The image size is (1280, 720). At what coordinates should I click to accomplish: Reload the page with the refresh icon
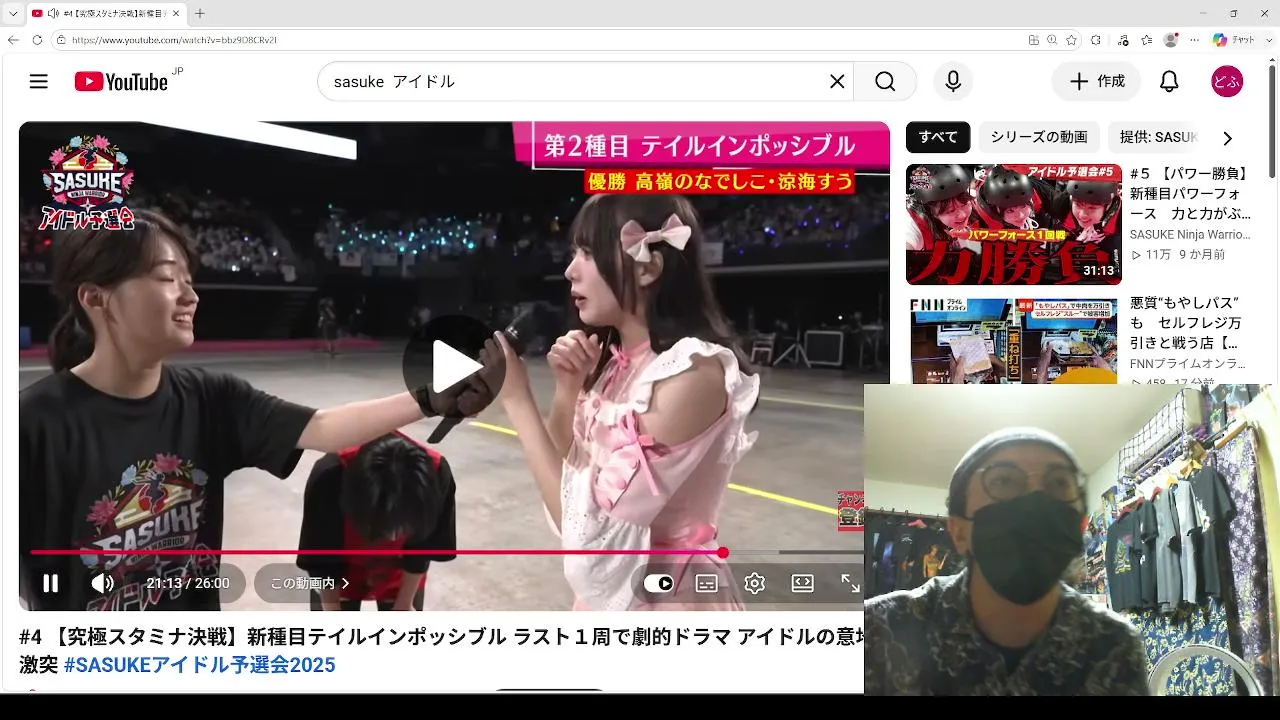pos(37,40)
